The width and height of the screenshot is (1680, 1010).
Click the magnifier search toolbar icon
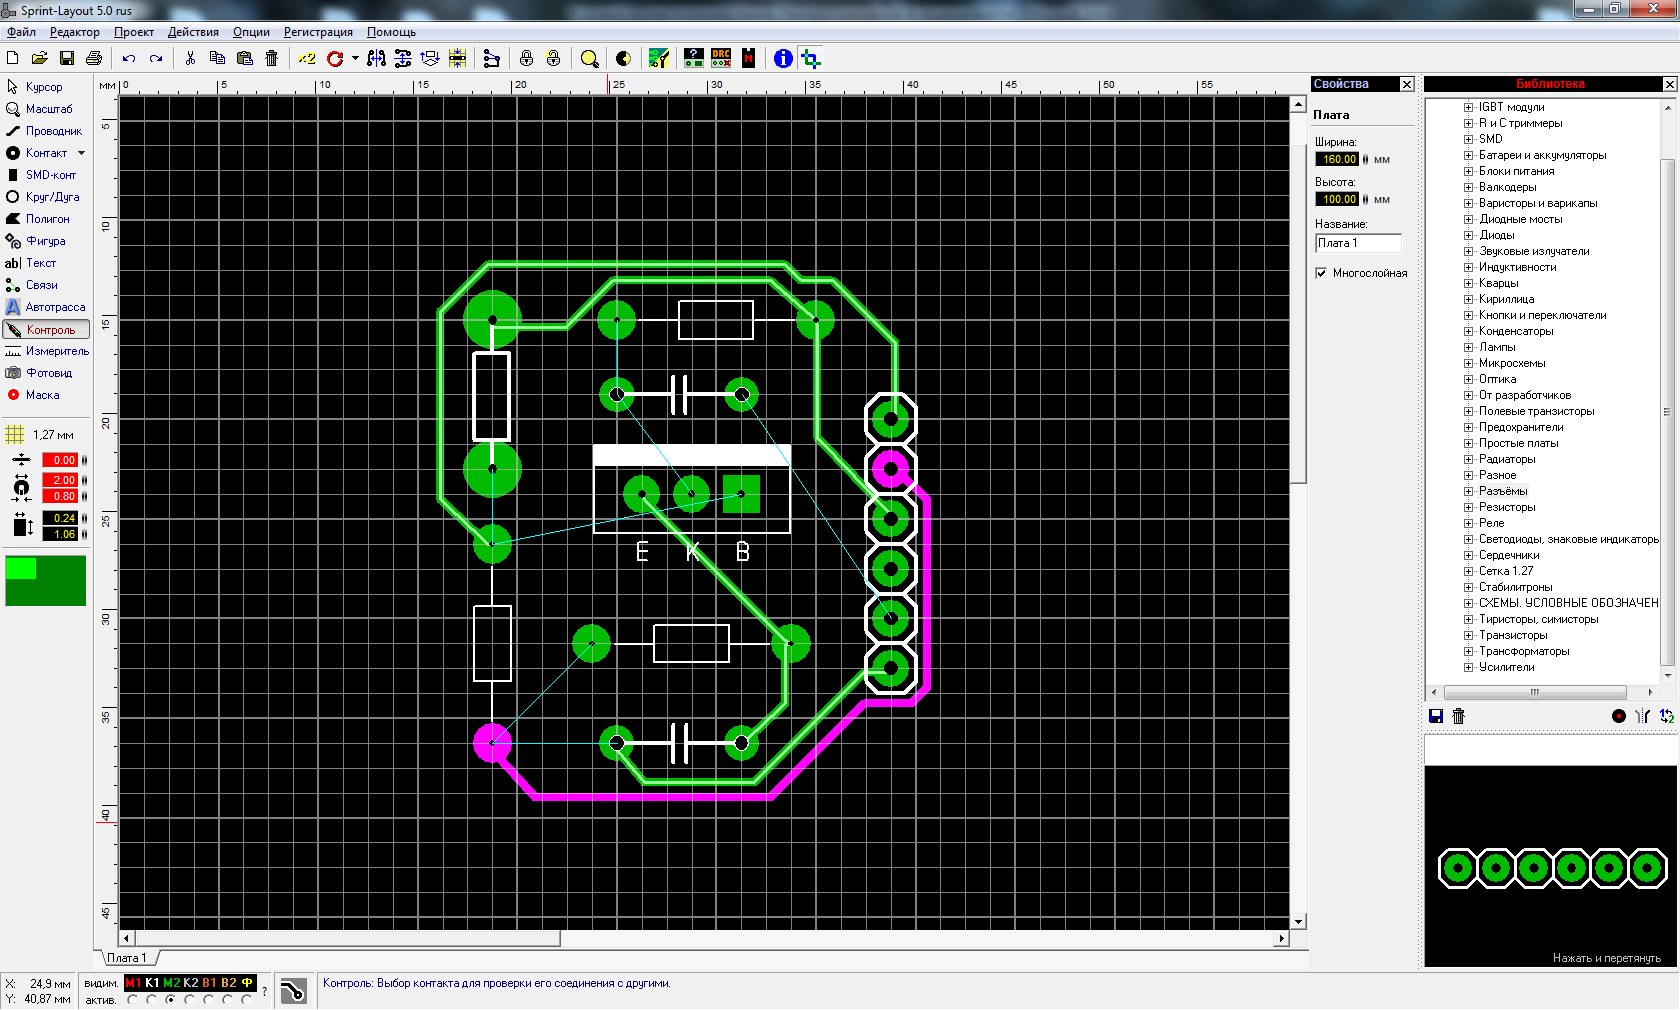click(589, 59)
